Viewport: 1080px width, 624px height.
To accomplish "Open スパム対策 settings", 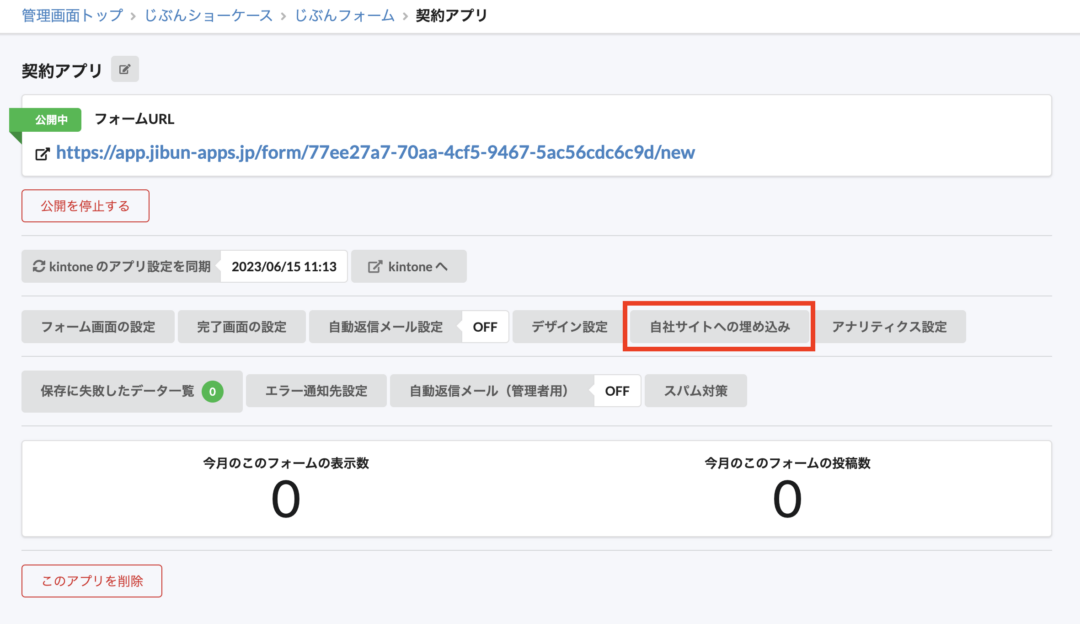I will click(695, 390).
